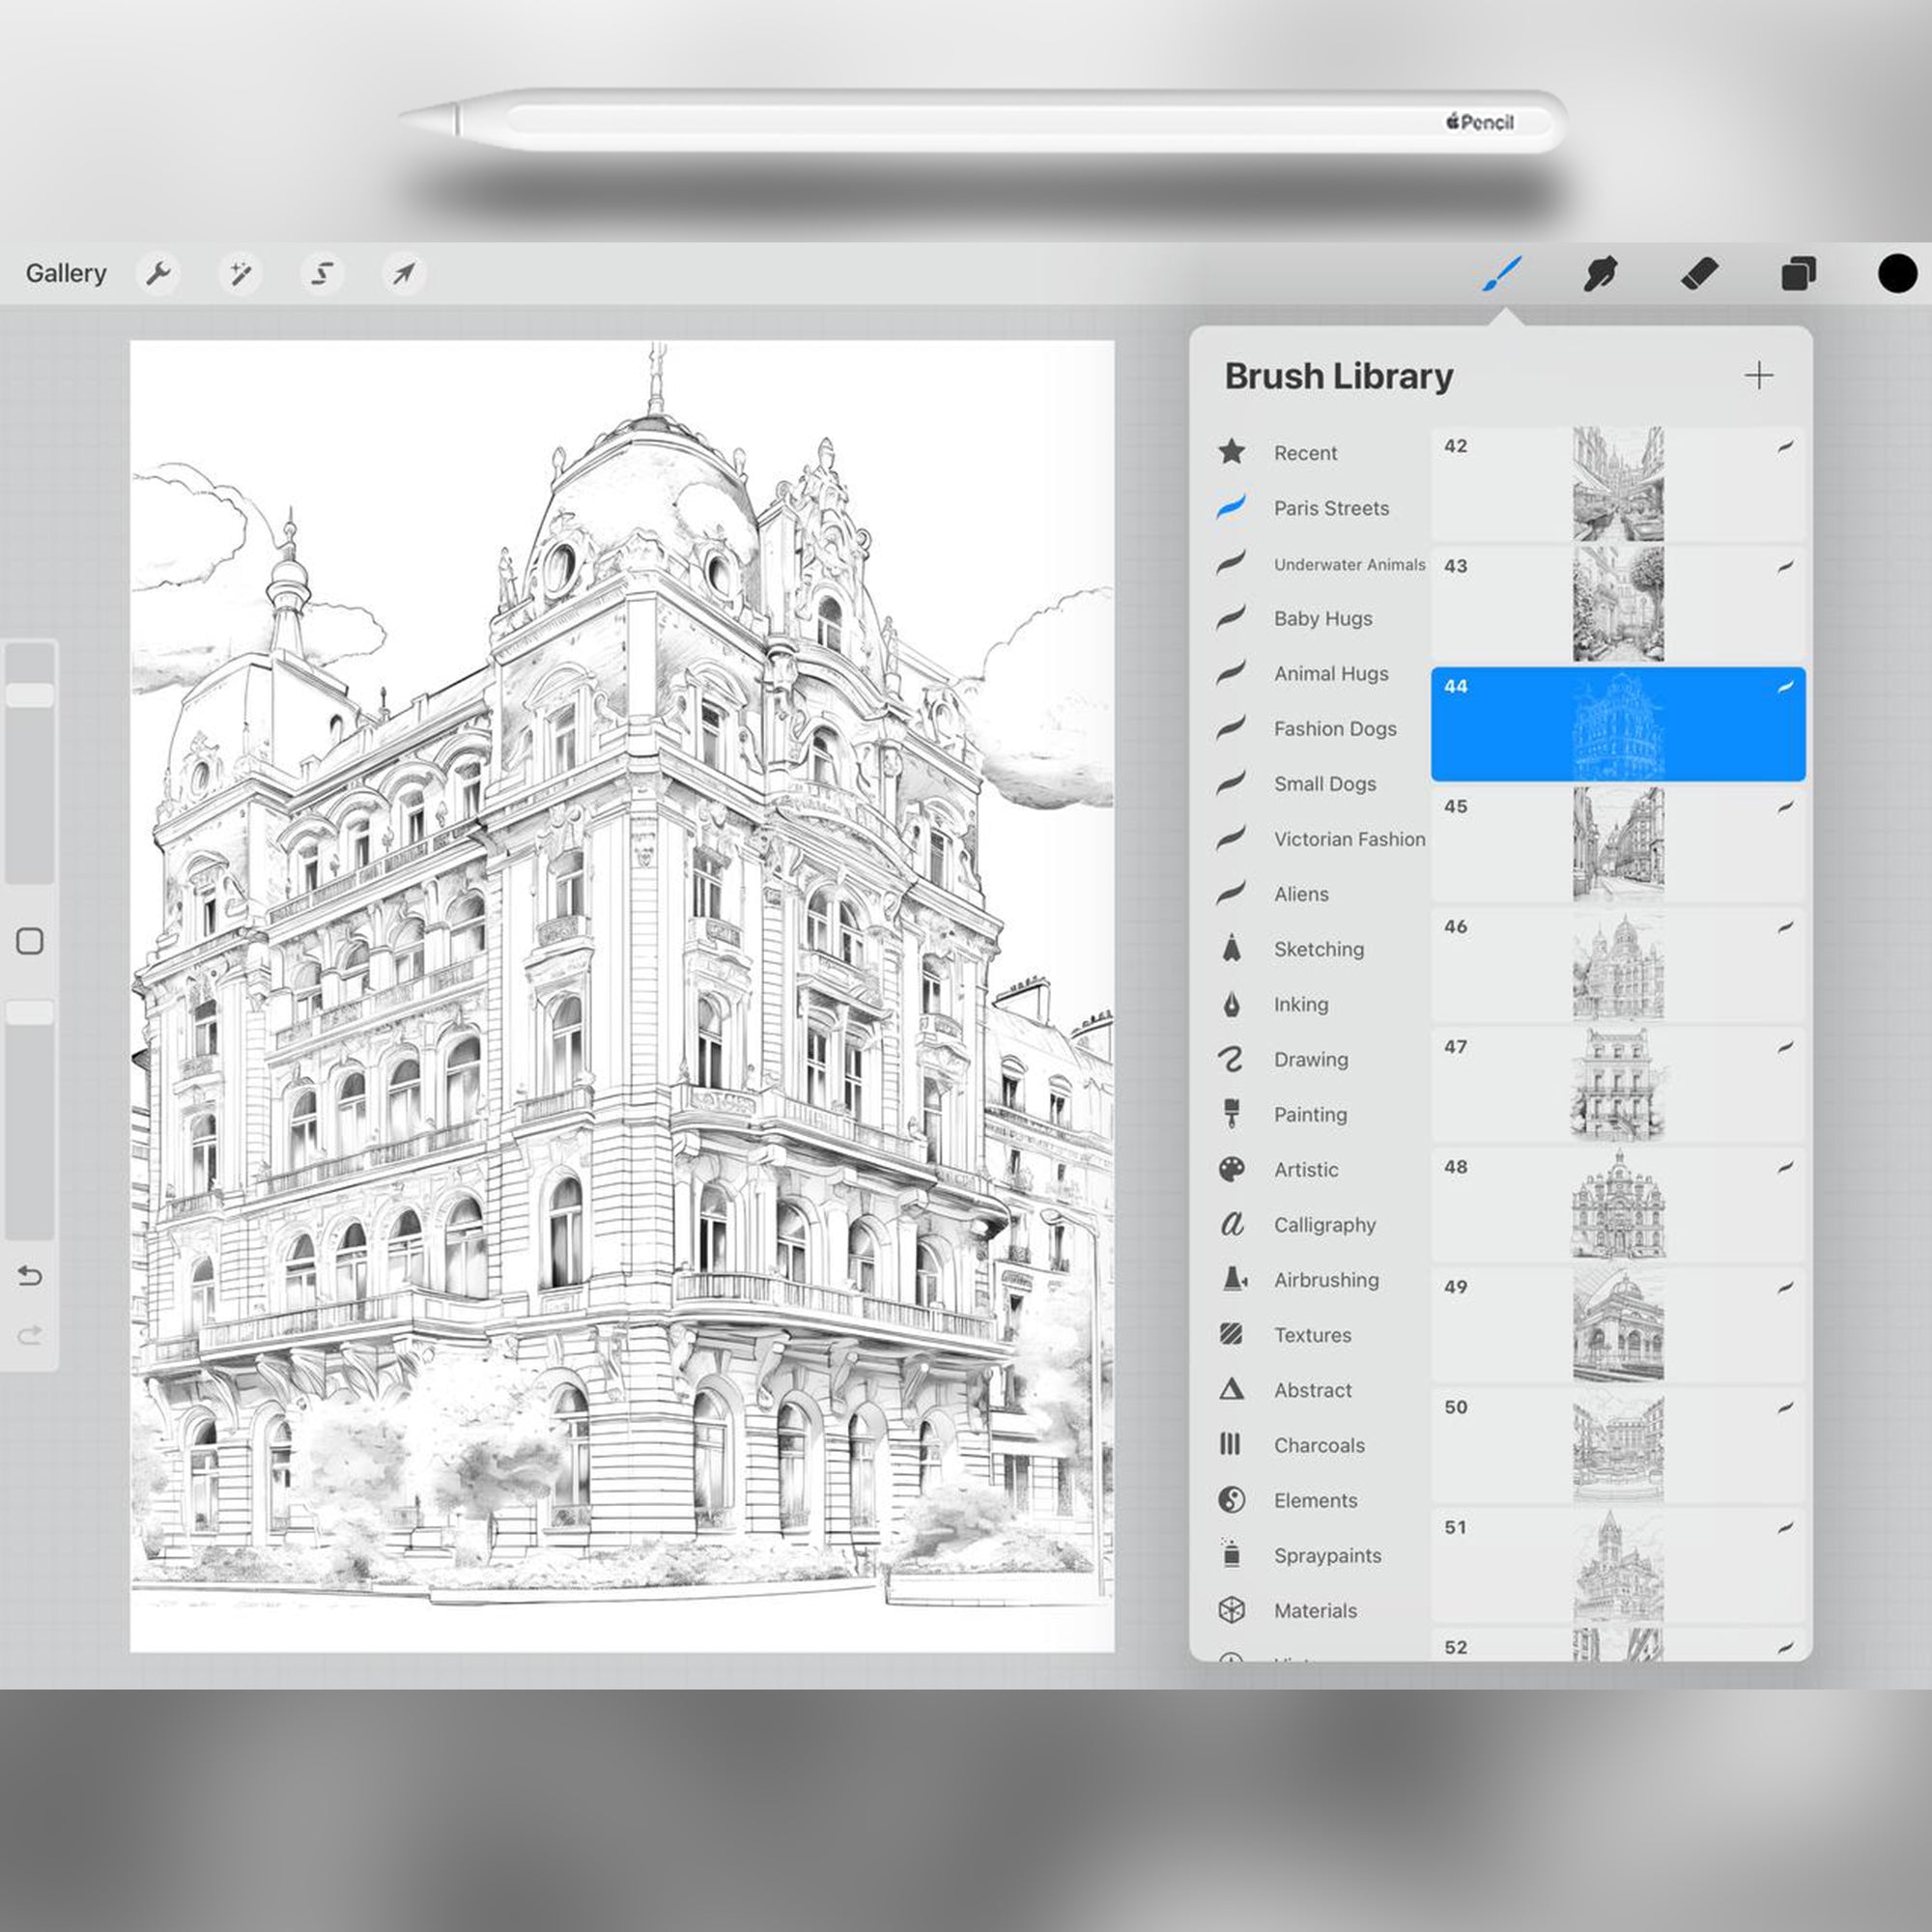Open the color picker swatch

tap(1896, 272)
